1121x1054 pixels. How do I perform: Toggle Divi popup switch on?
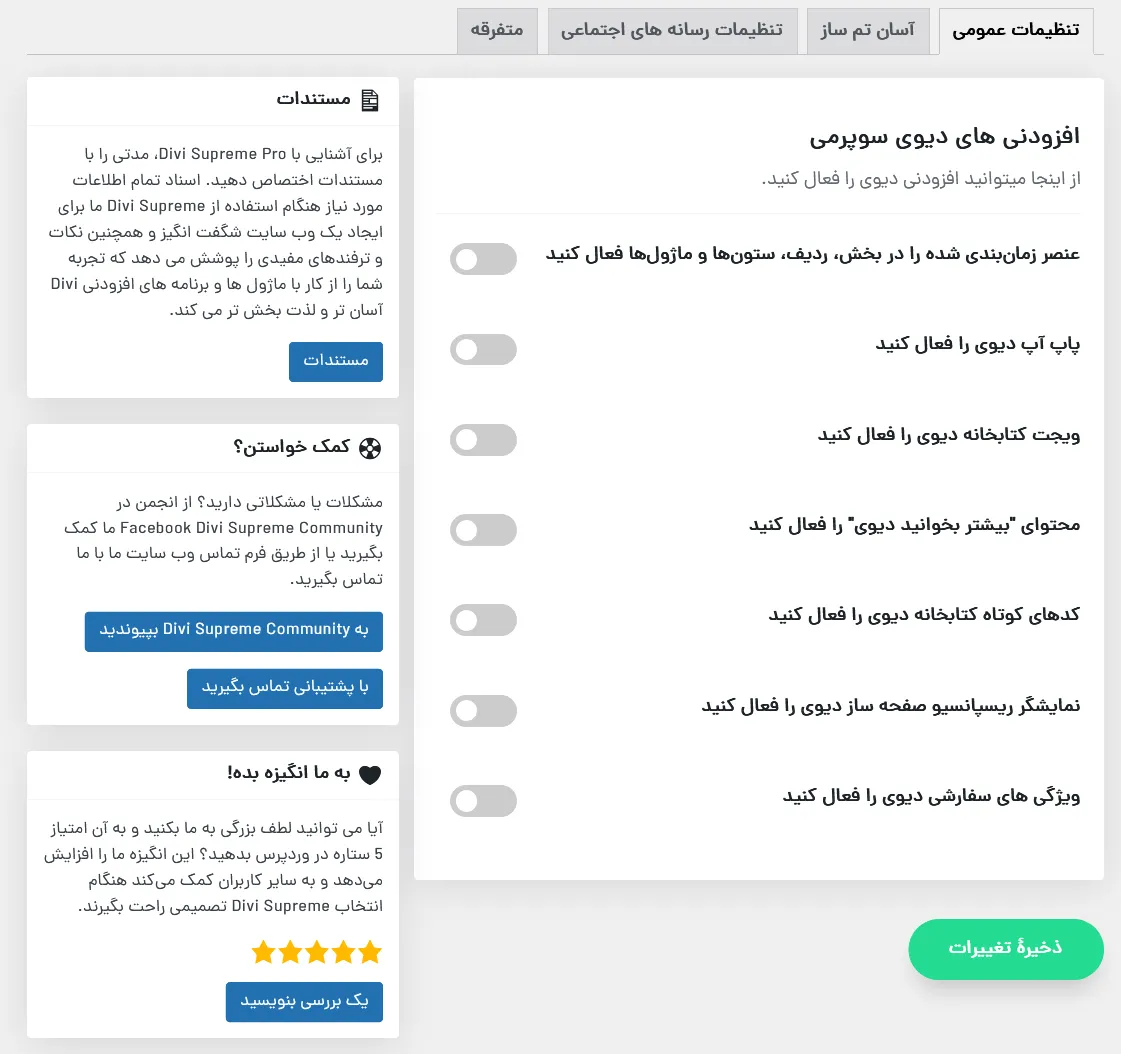pyautogui.click(x=483, y=350)
